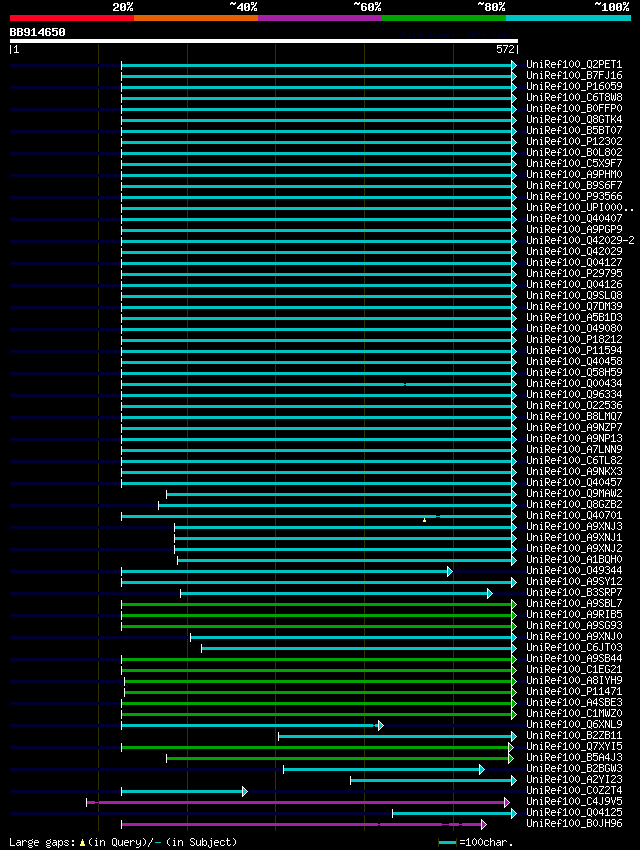Select the UniRef100_Q40457 label

click(x=574, y=482)
